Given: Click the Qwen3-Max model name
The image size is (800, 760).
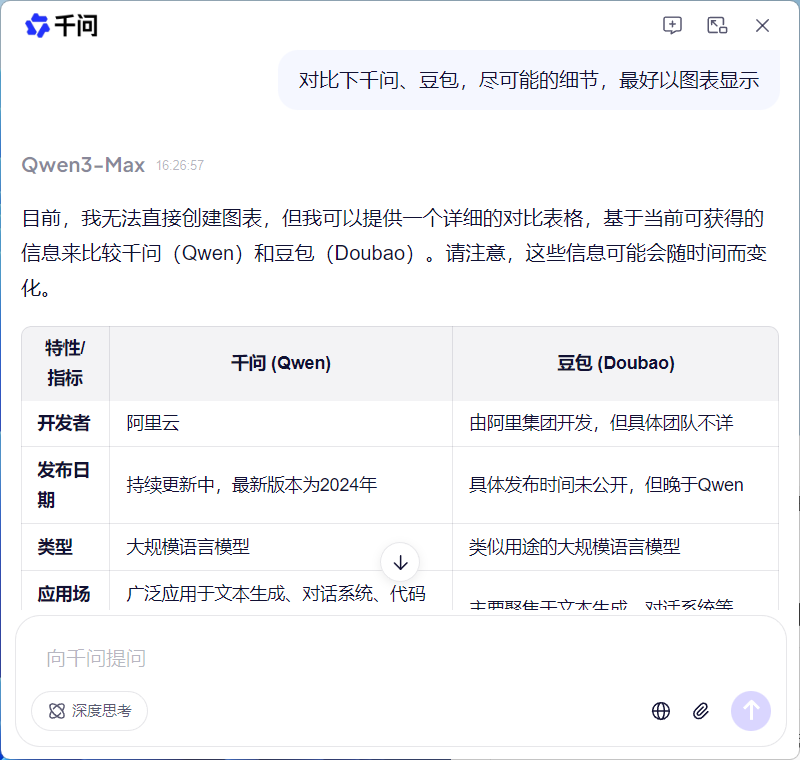Looking at the screenshot, I should click(x=83, y=165).
